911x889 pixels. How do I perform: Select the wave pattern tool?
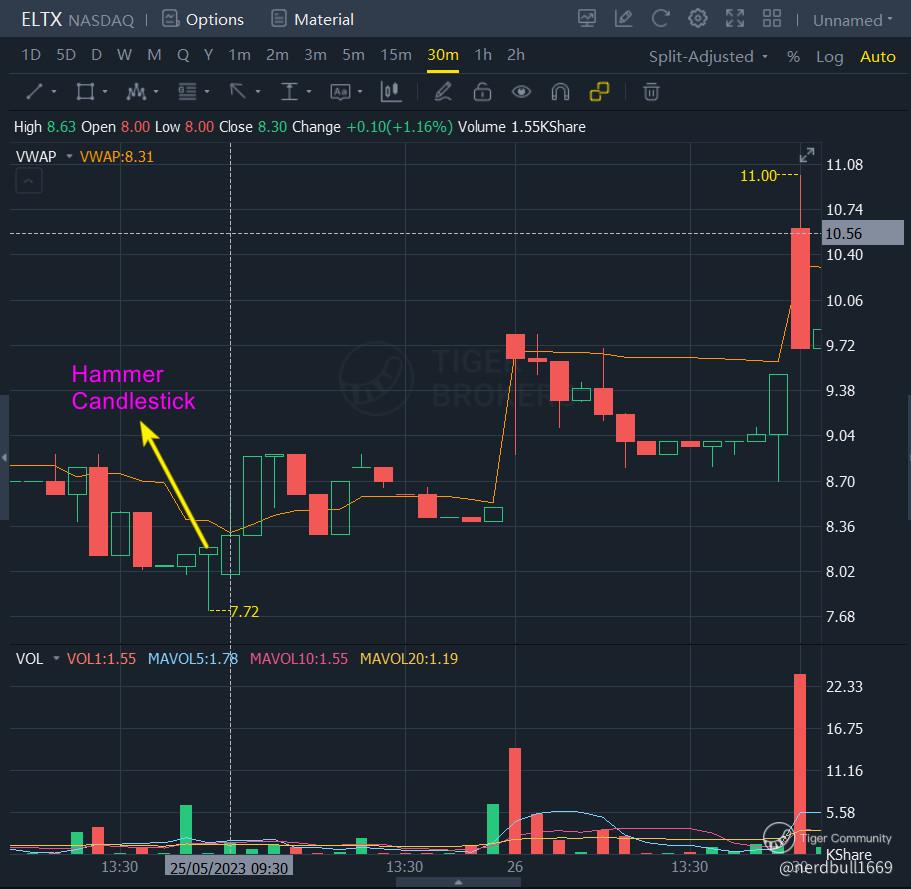(137, 92)
